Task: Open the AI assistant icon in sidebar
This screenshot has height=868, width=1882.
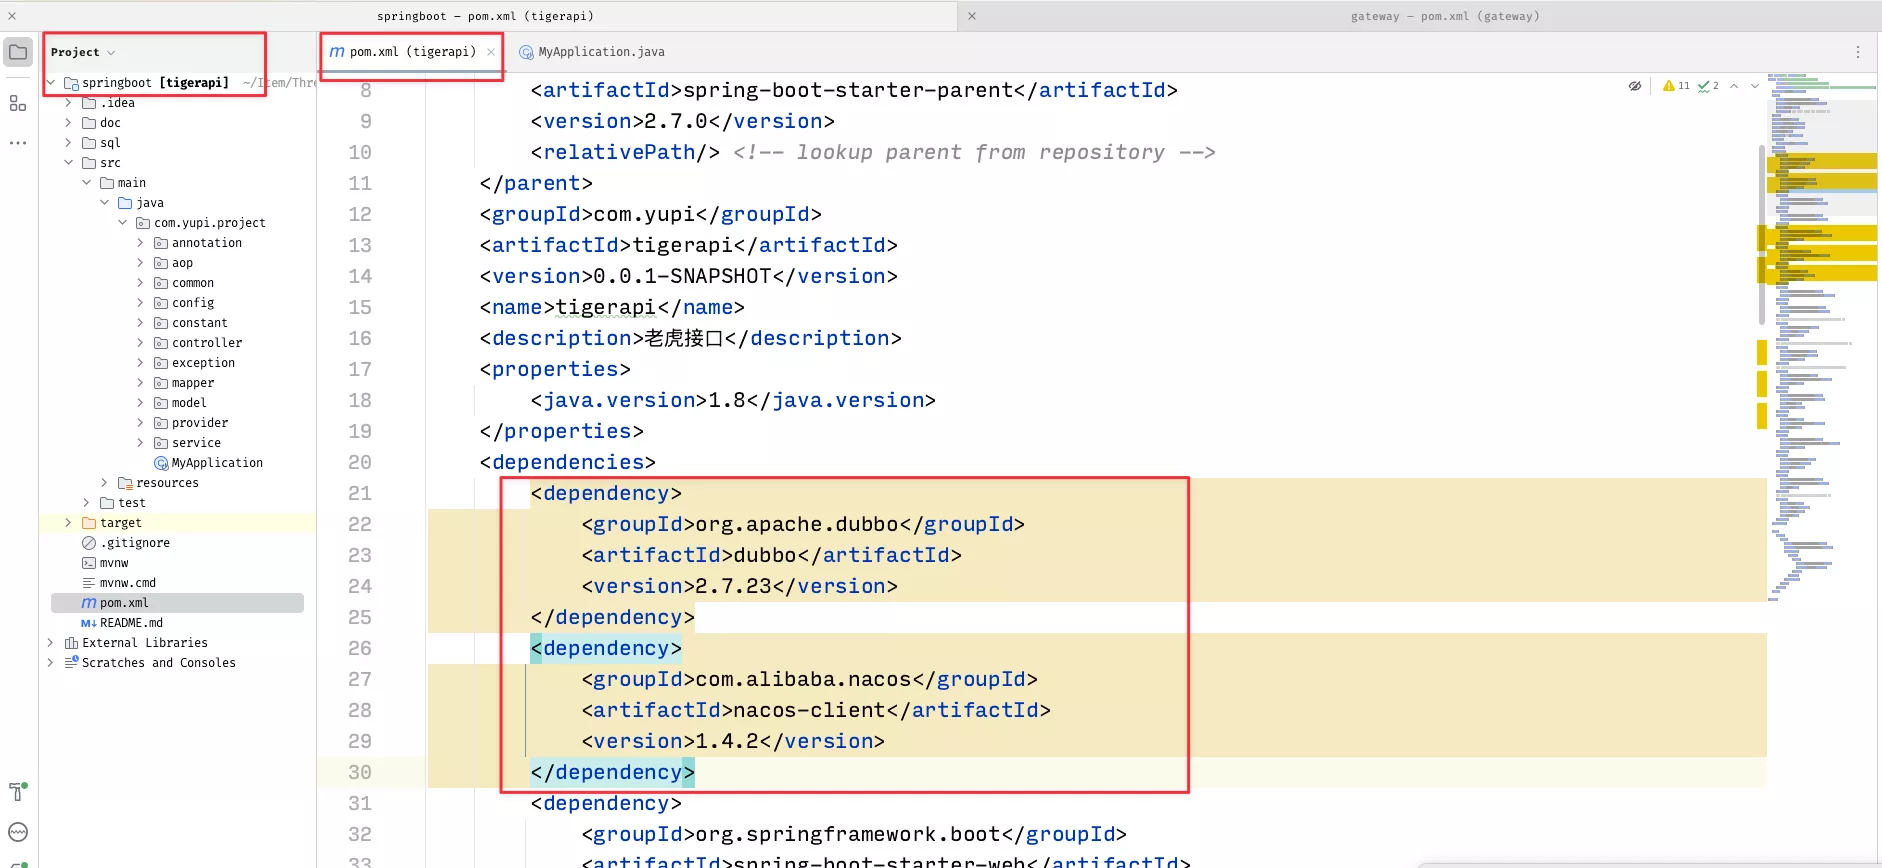Action: (18, 832)
